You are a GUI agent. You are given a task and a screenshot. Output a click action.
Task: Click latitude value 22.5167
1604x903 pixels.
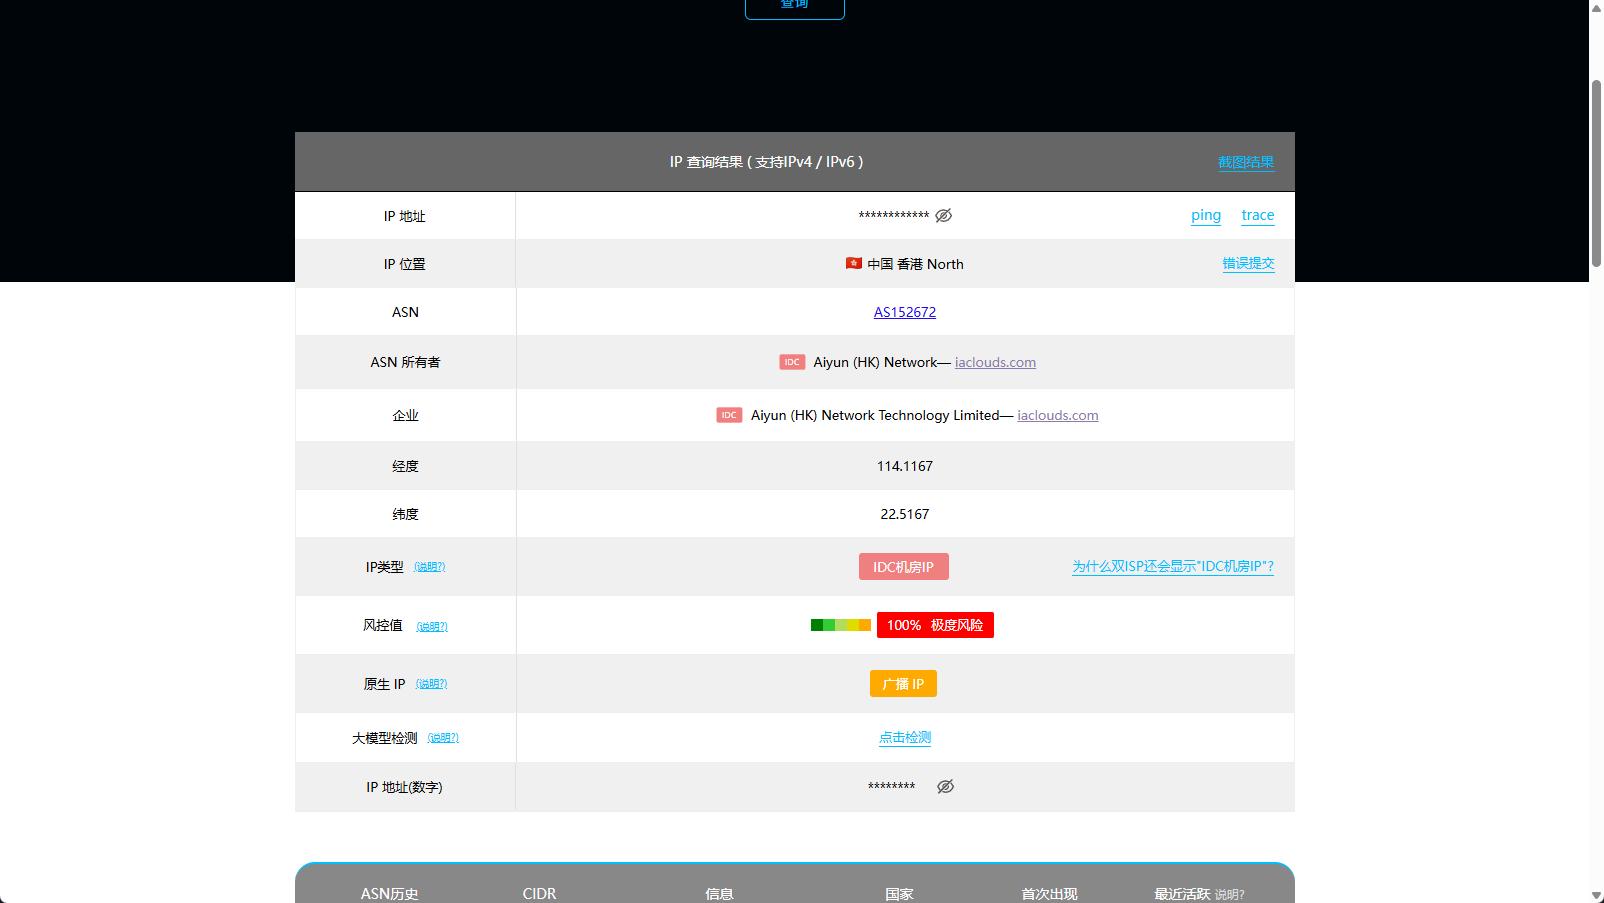[x=905, y=514]
